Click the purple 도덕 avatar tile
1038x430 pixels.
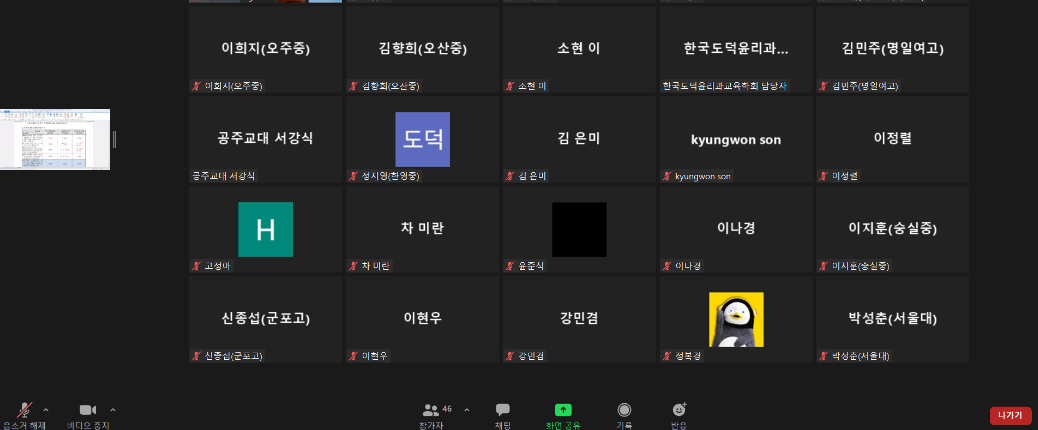click(x=422, y=139)
